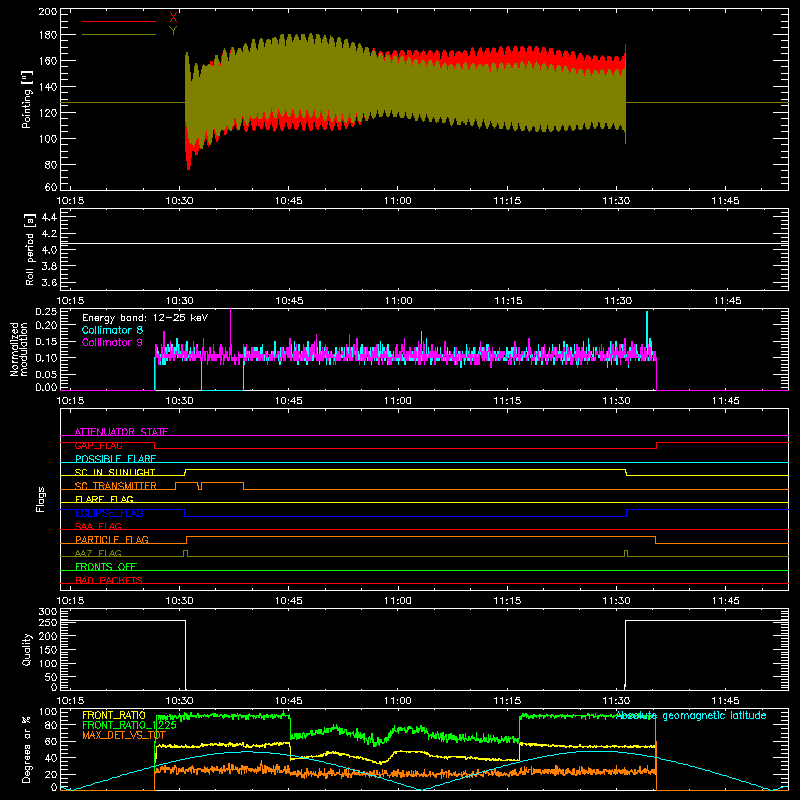This screenshot has width=800, height=800.
Task: Select the GAP_FLAG label
Action: [x=98, y=445]
